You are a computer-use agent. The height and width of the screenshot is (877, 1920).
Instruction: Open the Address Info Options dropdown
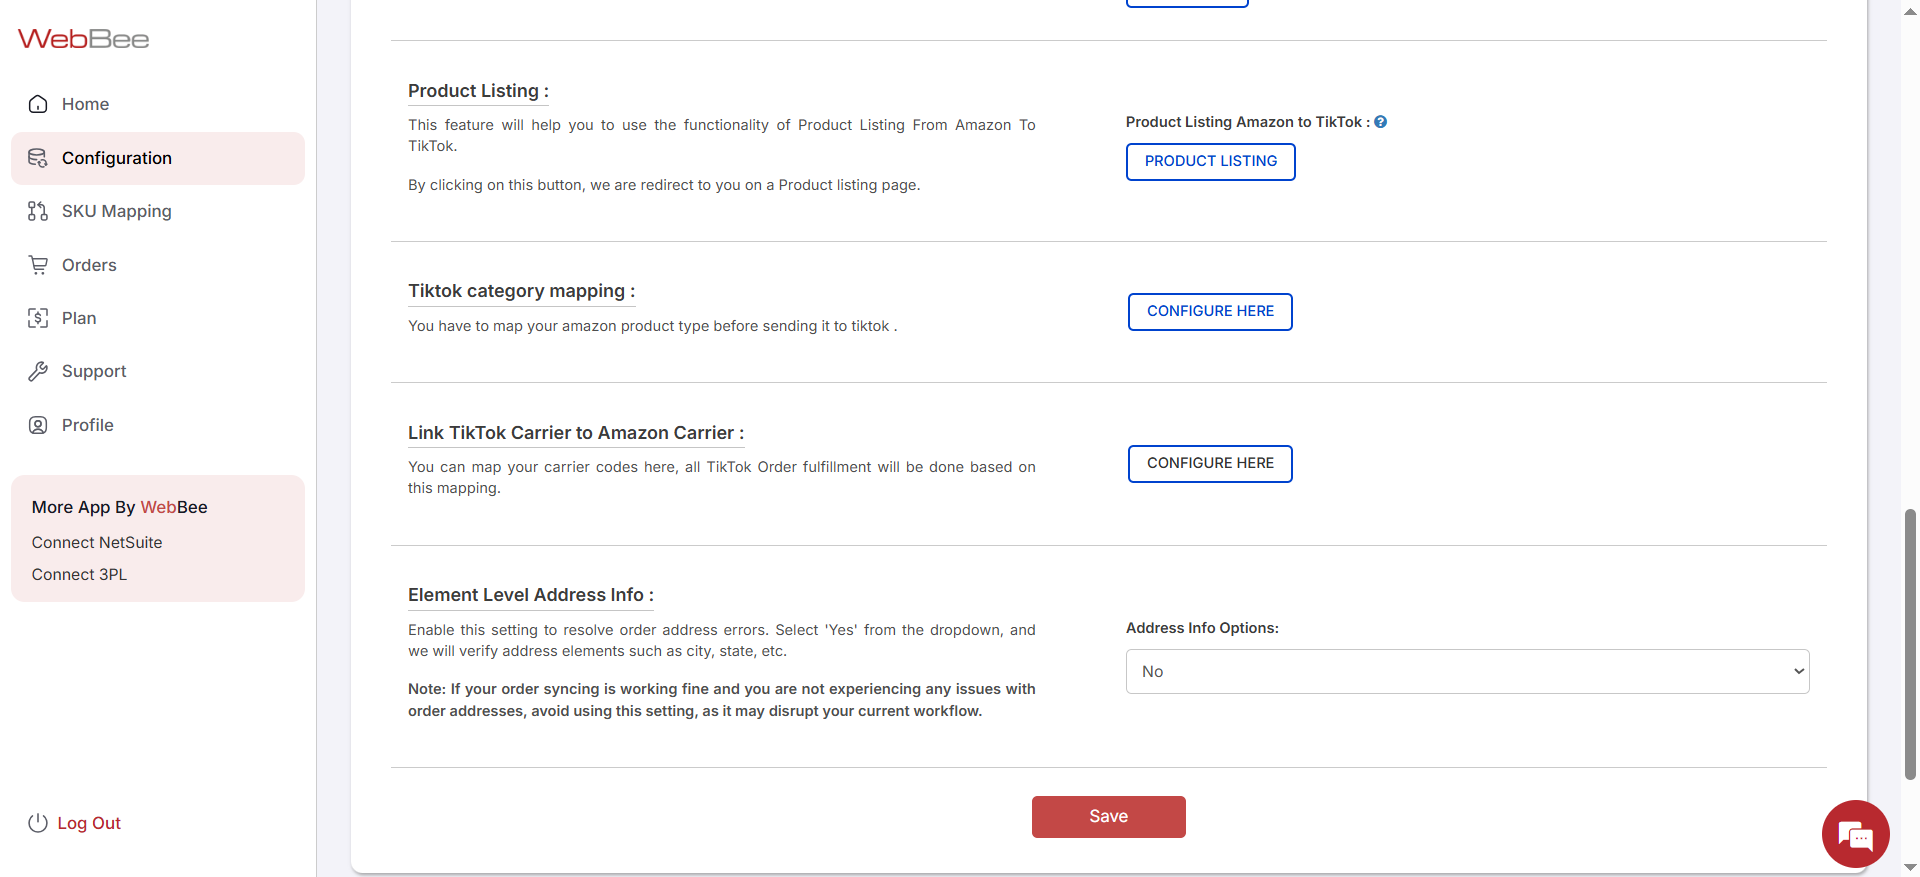pos(1467,672)
